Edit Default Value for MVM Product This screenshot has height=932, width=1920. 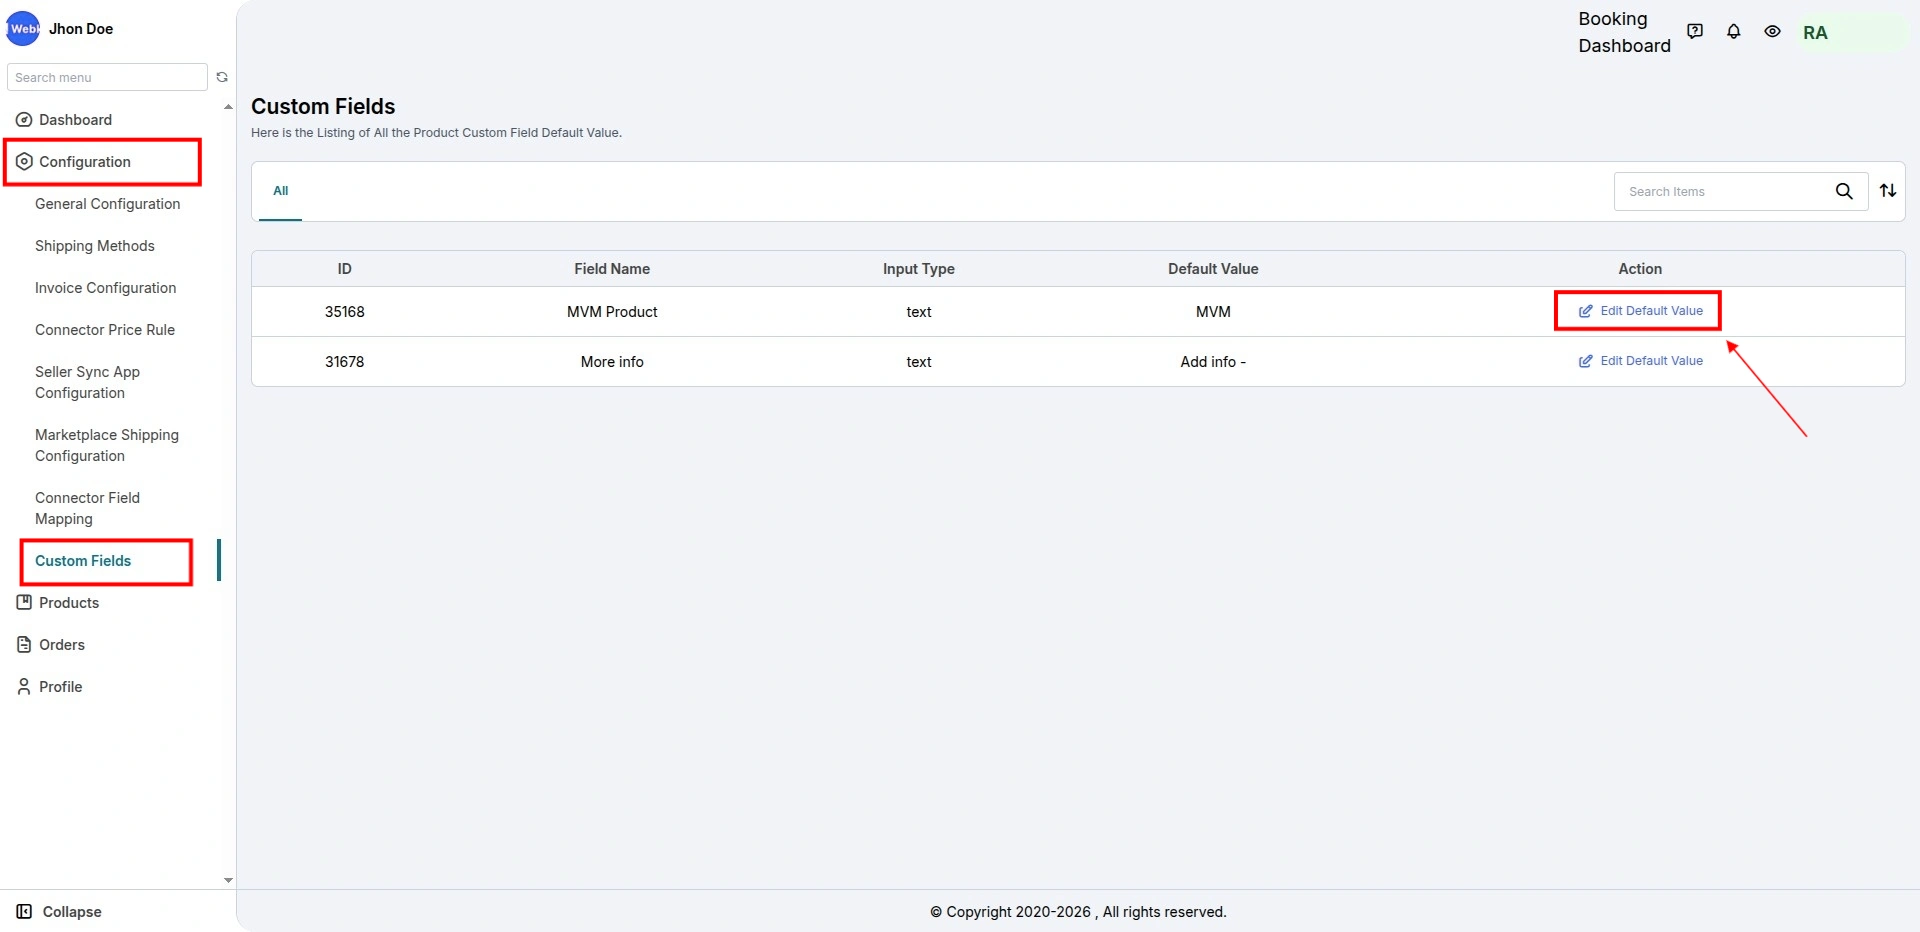(x=1641, y=311)
